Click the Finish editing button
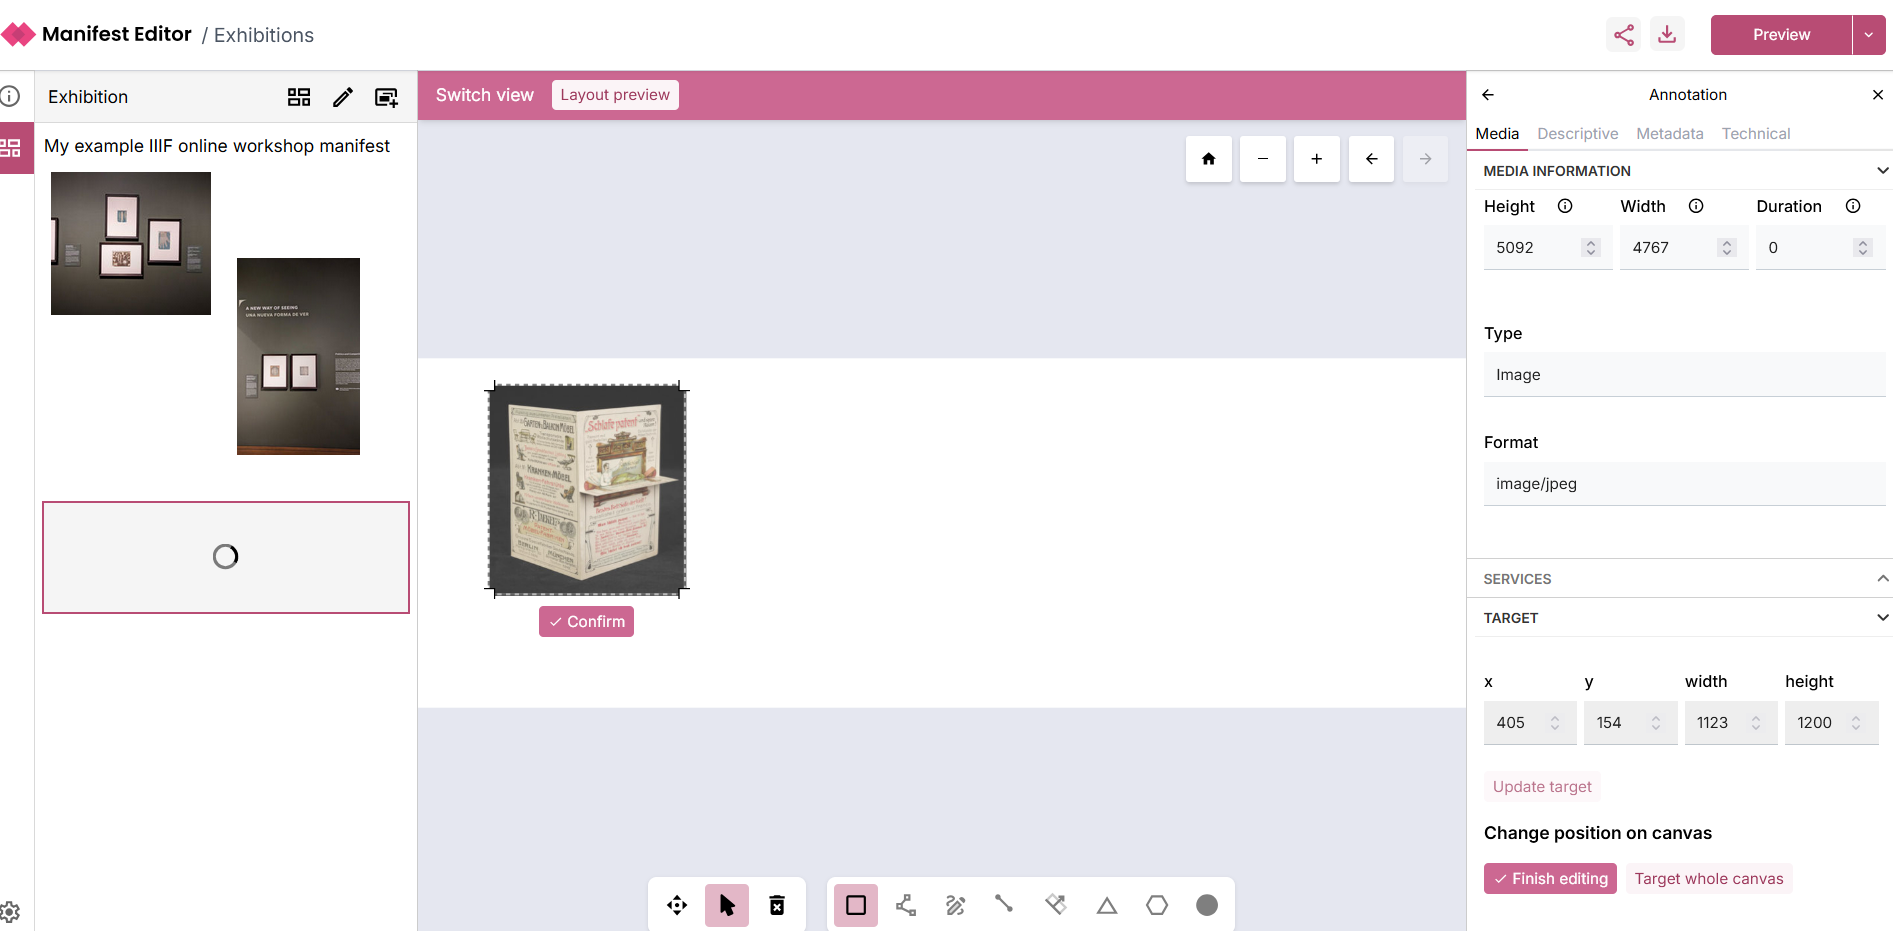The image size is (1893, 931). [1550, 879]
